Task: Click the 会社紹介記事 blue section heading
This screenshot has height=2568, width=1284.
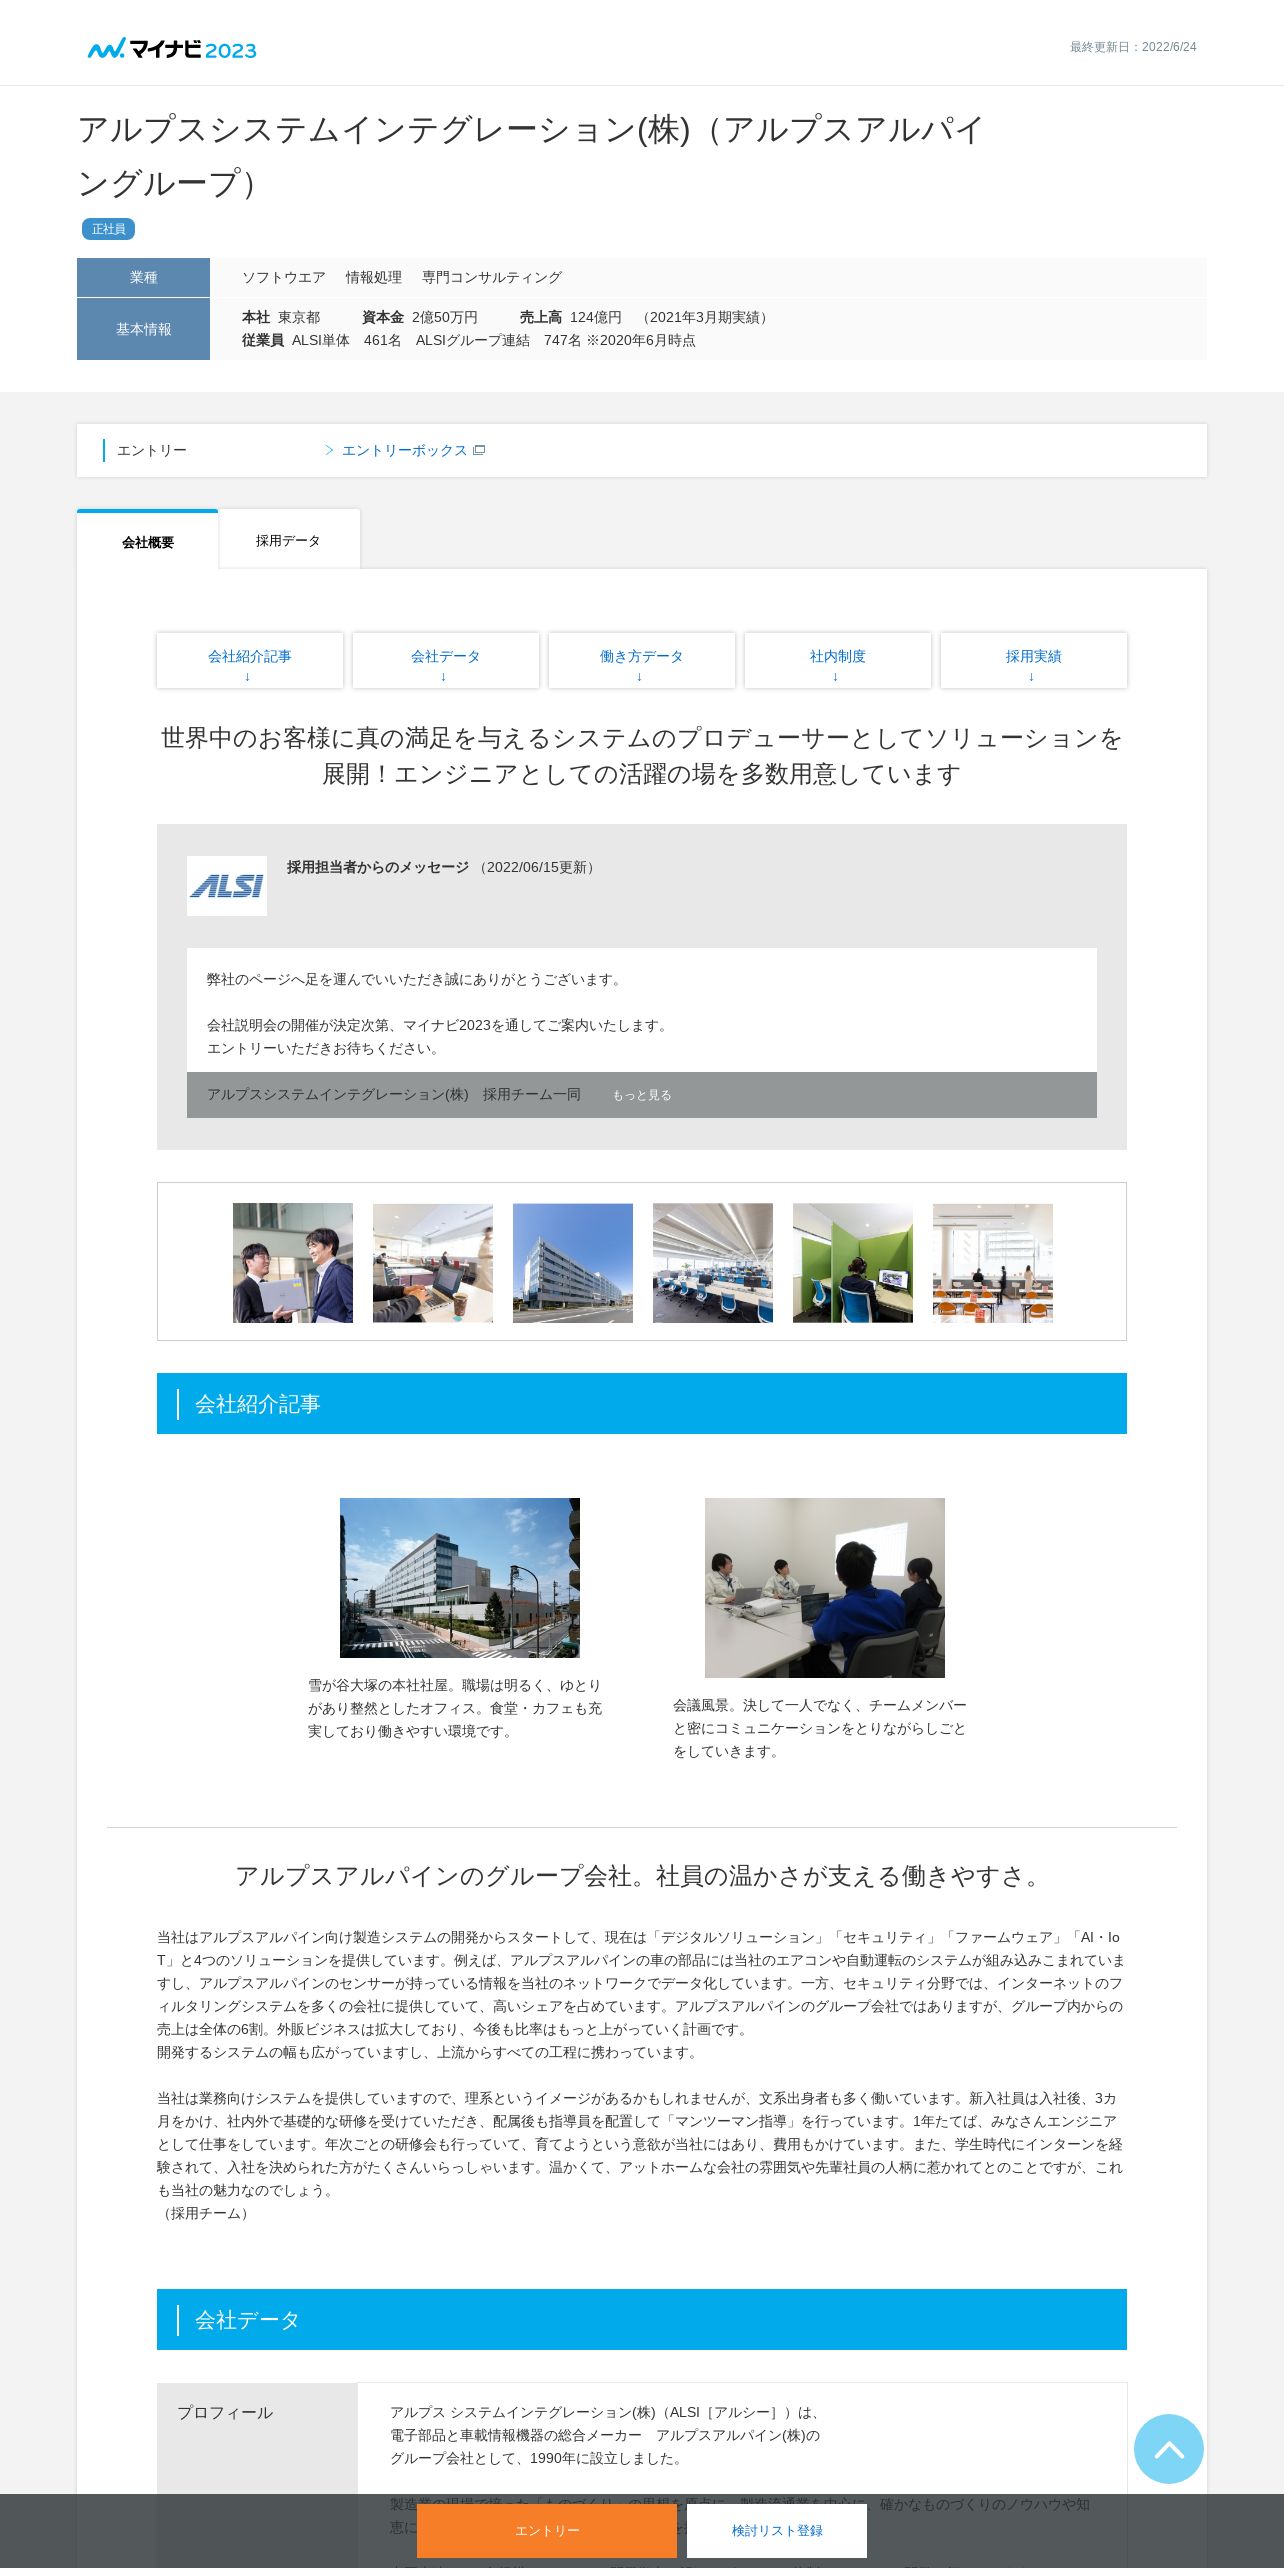Action: click(x=642, y=1403)
